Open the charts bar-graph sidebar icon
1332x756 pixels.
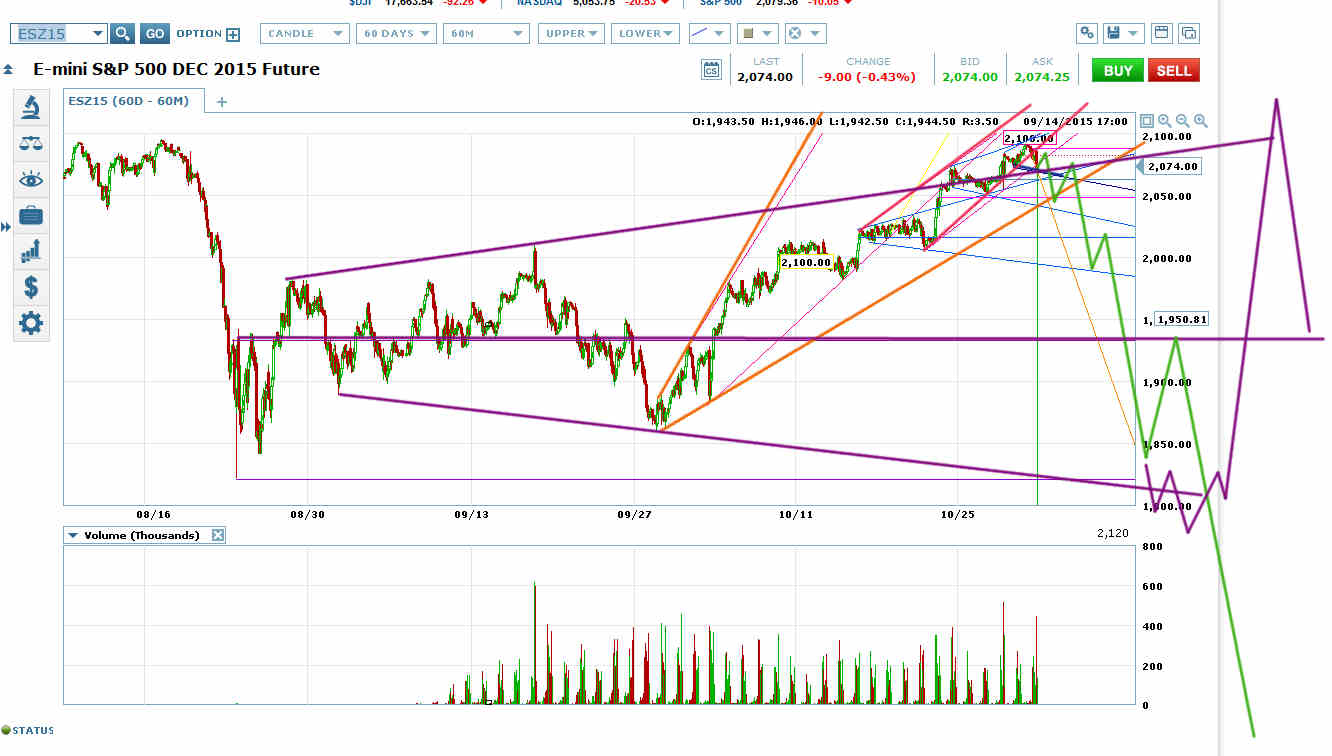(x=31, y=251)
